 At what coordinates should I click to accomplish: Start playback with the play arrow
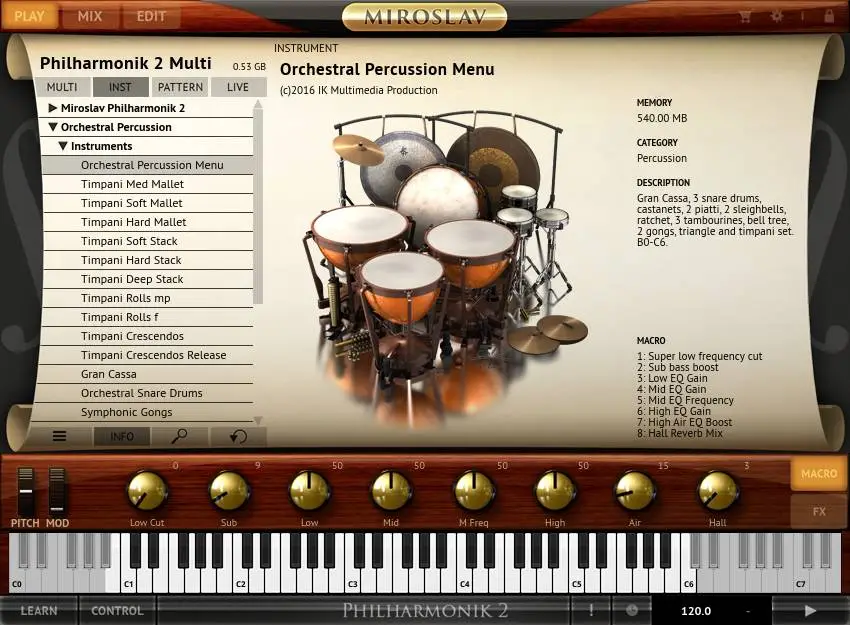pos(810,610)
